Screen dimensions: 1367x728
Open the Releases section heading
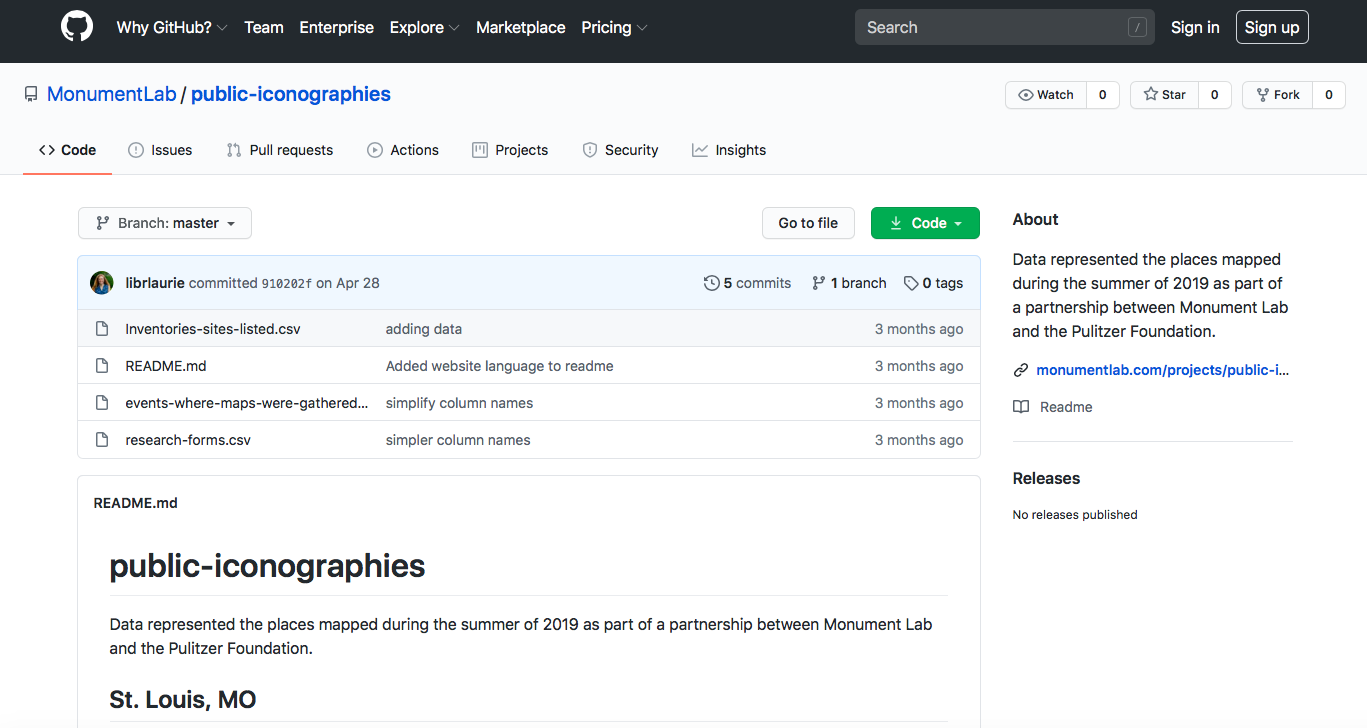1046,478
